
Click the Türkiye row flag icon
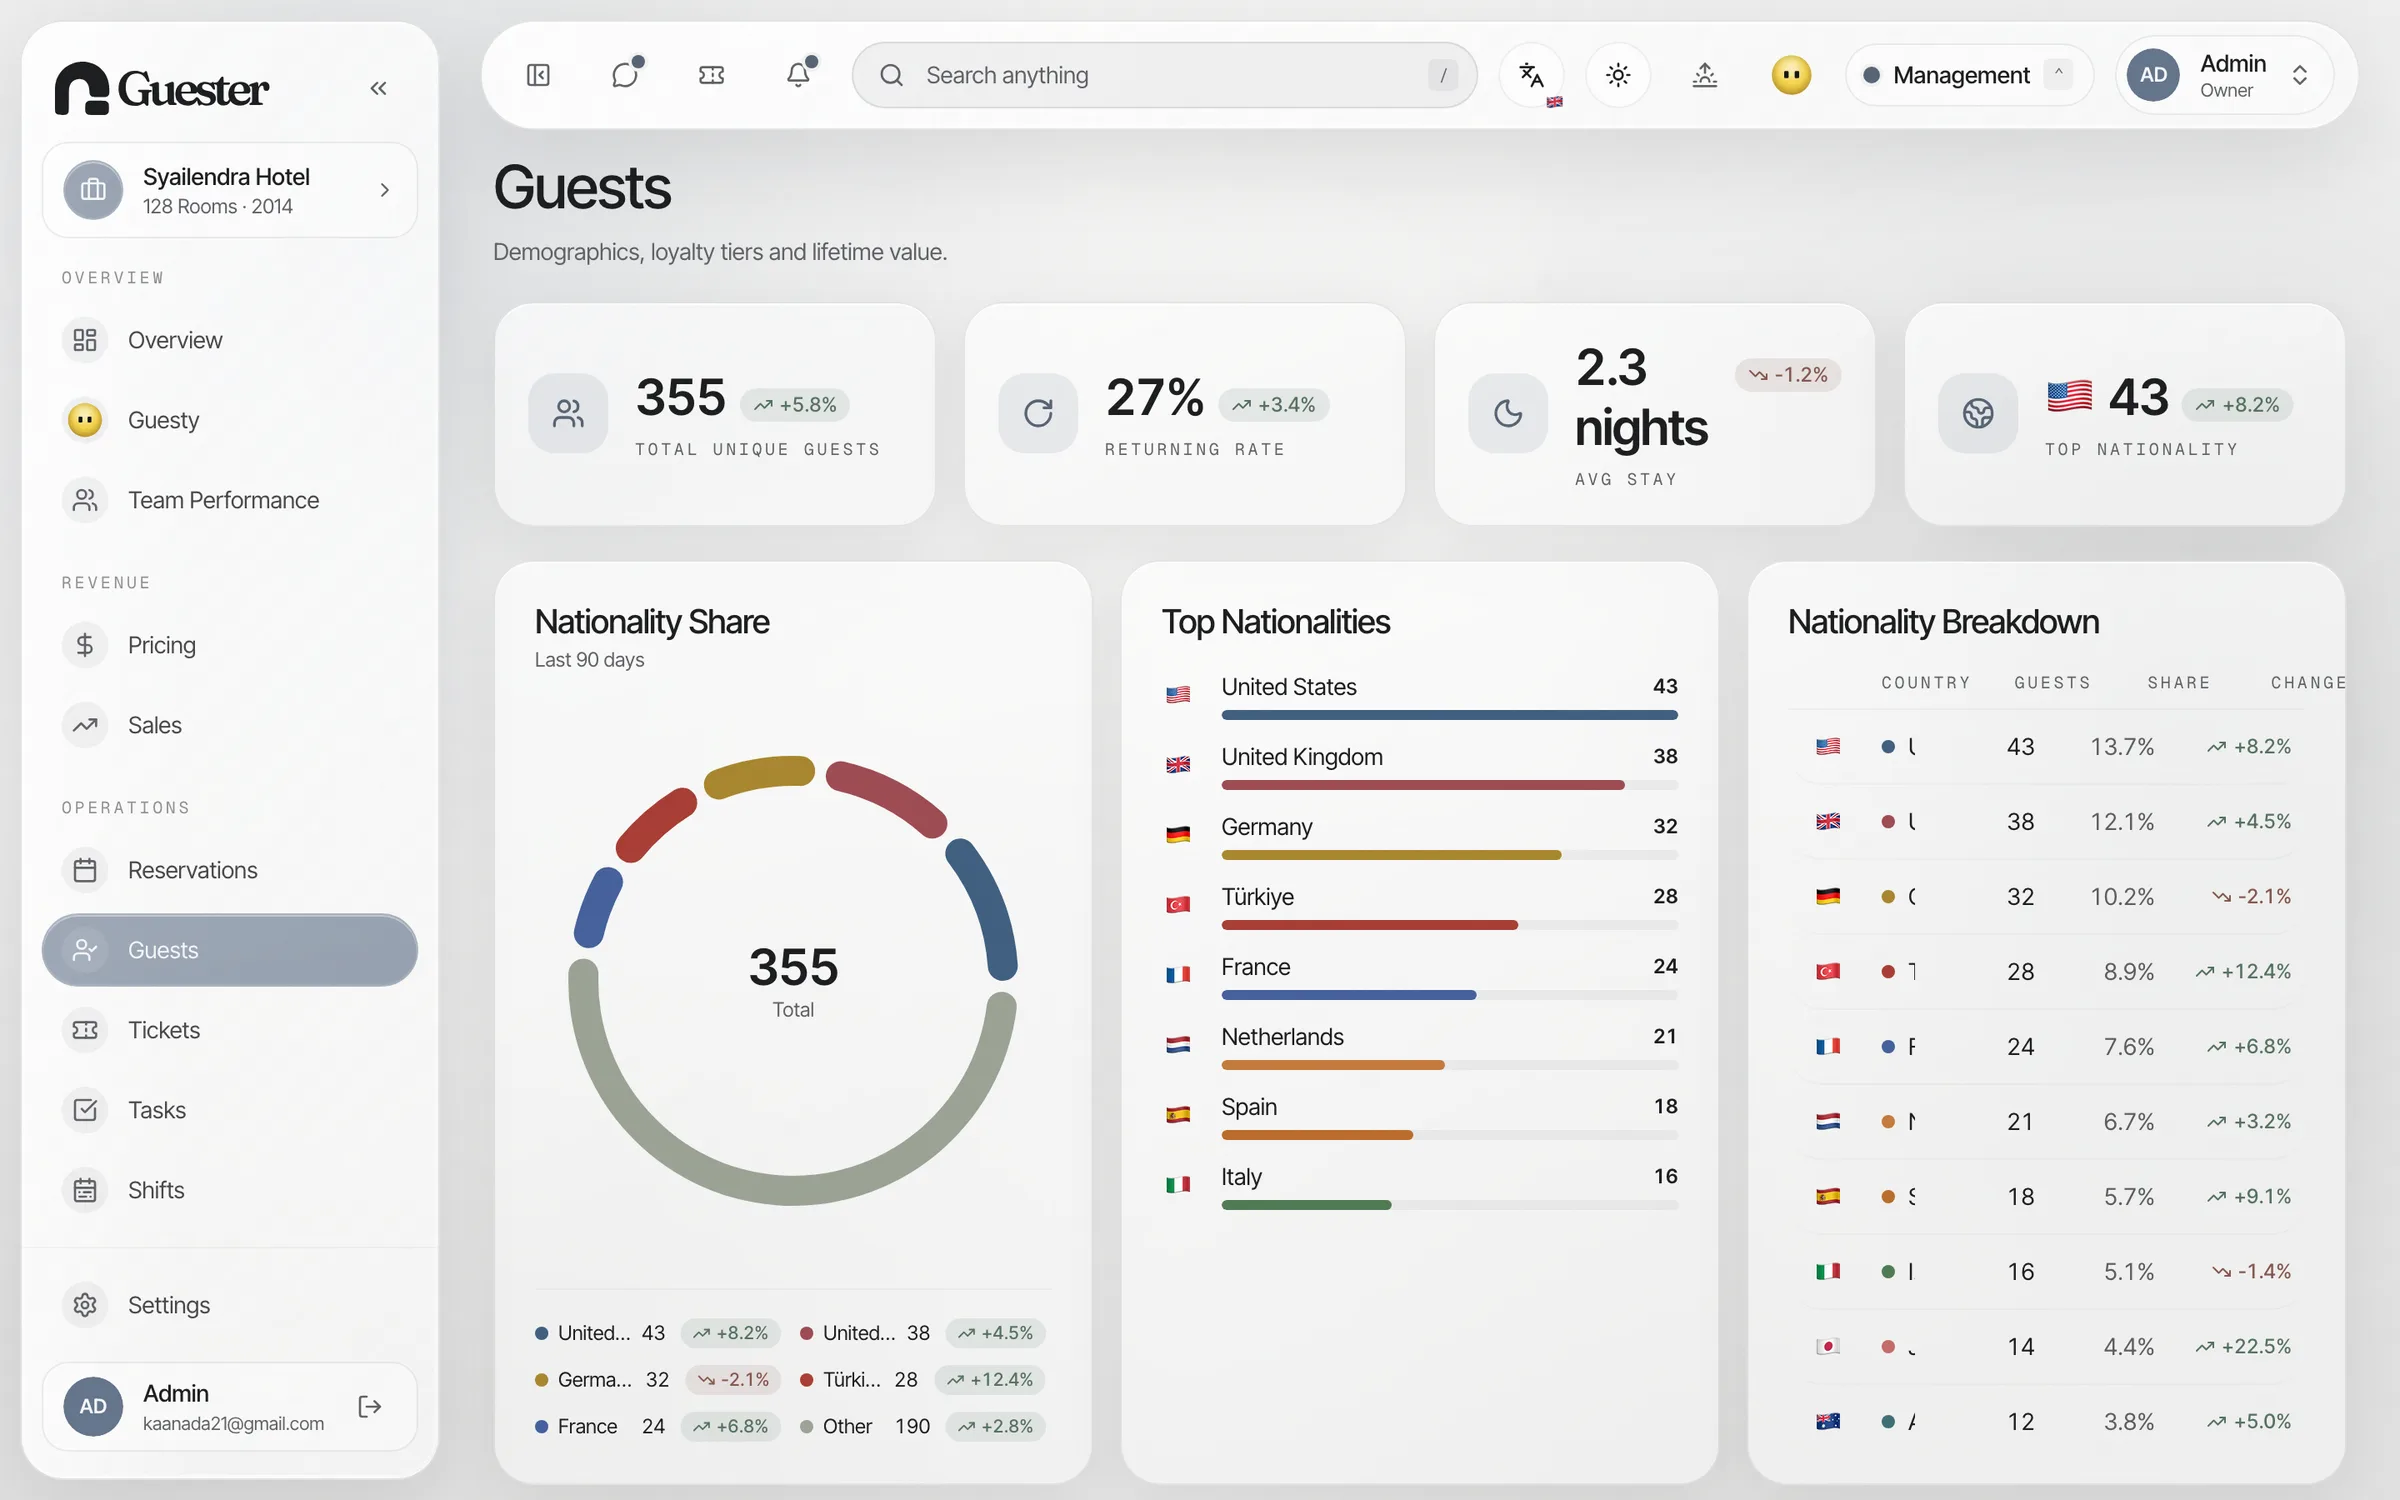click(x=1178, y=905)
